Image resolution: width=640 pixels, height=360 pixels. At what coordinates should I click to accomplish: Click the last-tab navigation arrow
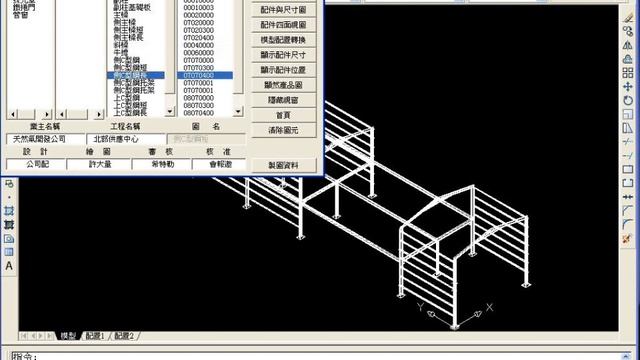(50, 336)
